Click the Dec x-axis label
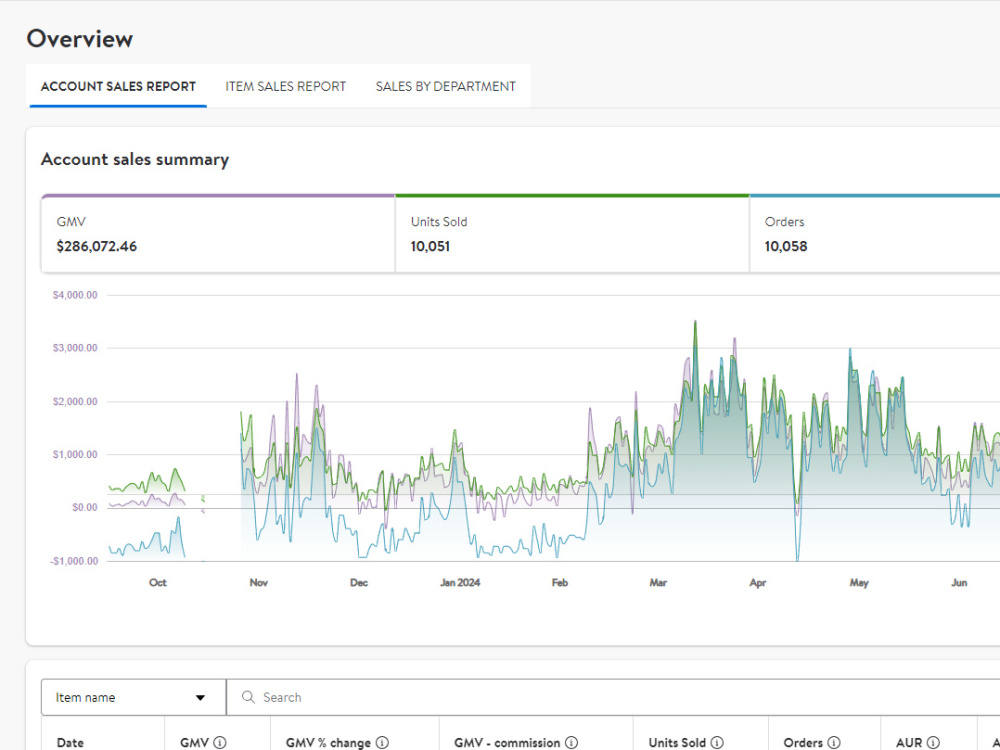 (x=358, y=582)
